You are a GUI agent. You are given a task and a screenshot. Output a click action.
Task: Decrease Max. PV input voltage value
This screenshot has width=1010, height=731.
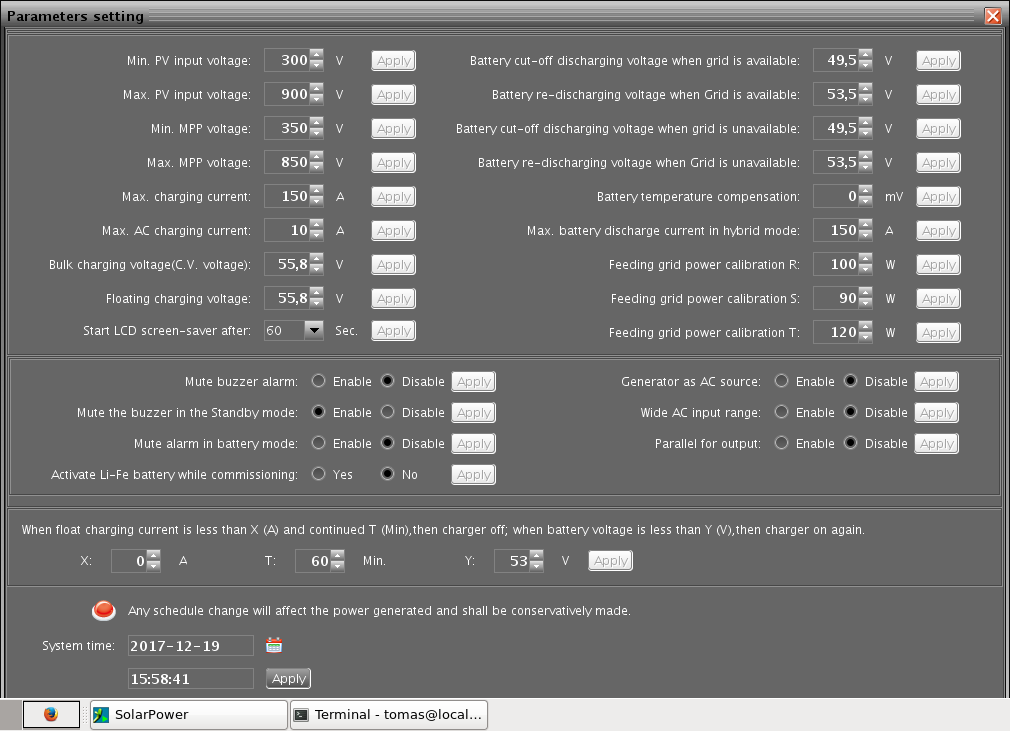pyautogui.click(x=316, y=99)
